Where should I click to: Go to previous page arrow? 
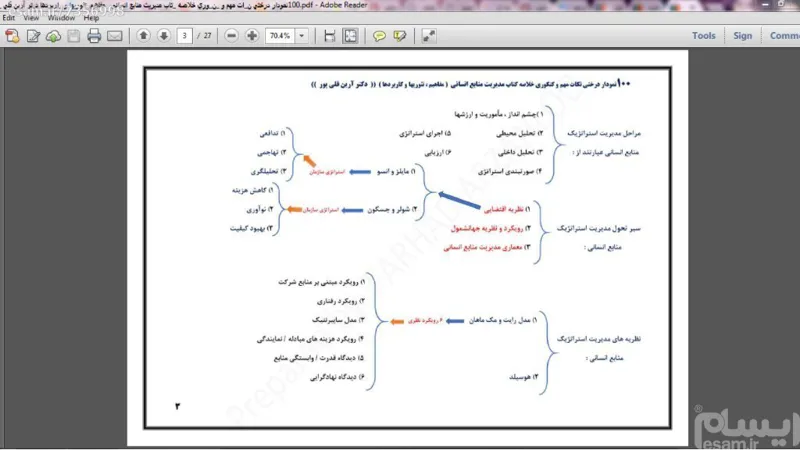[143, 36]
